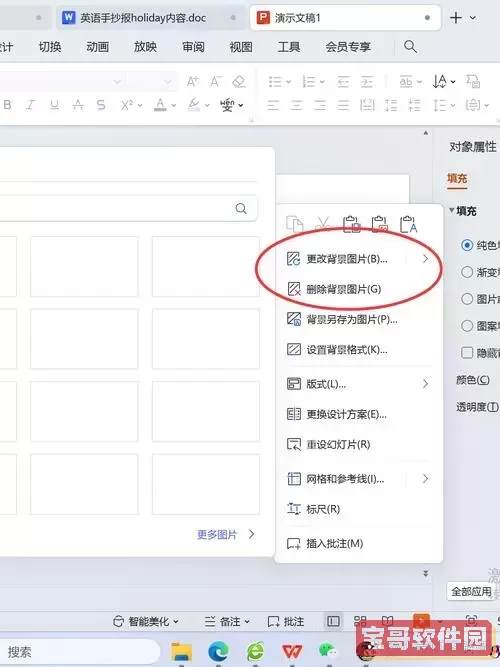500x667 pixels.
Task: Open WPS Office from taskbar
Action: [x=292, y=652]
